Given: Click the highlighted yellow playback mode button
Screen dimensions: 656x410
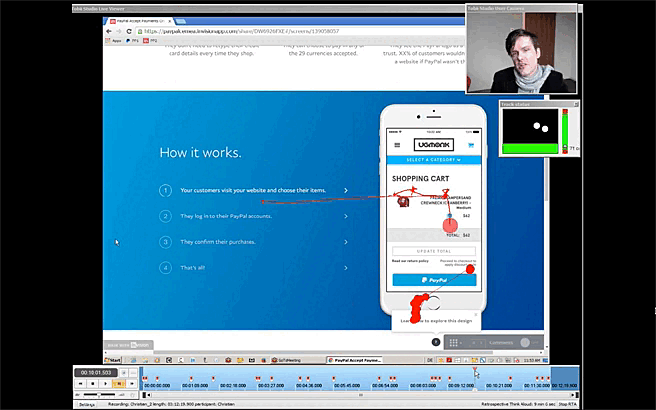Looking at the screenshot, I should click(119, 384).
